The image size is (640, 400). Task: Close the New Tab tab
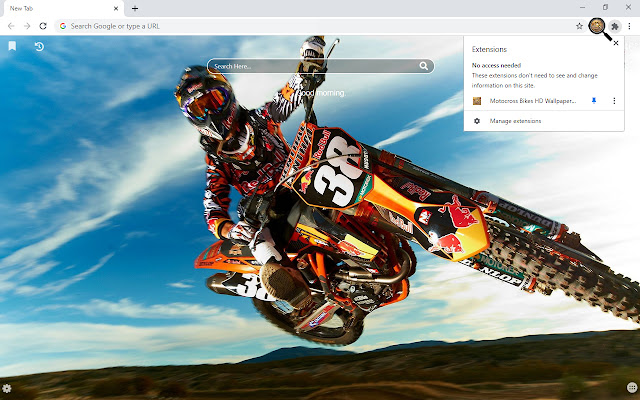coord(116,8)
